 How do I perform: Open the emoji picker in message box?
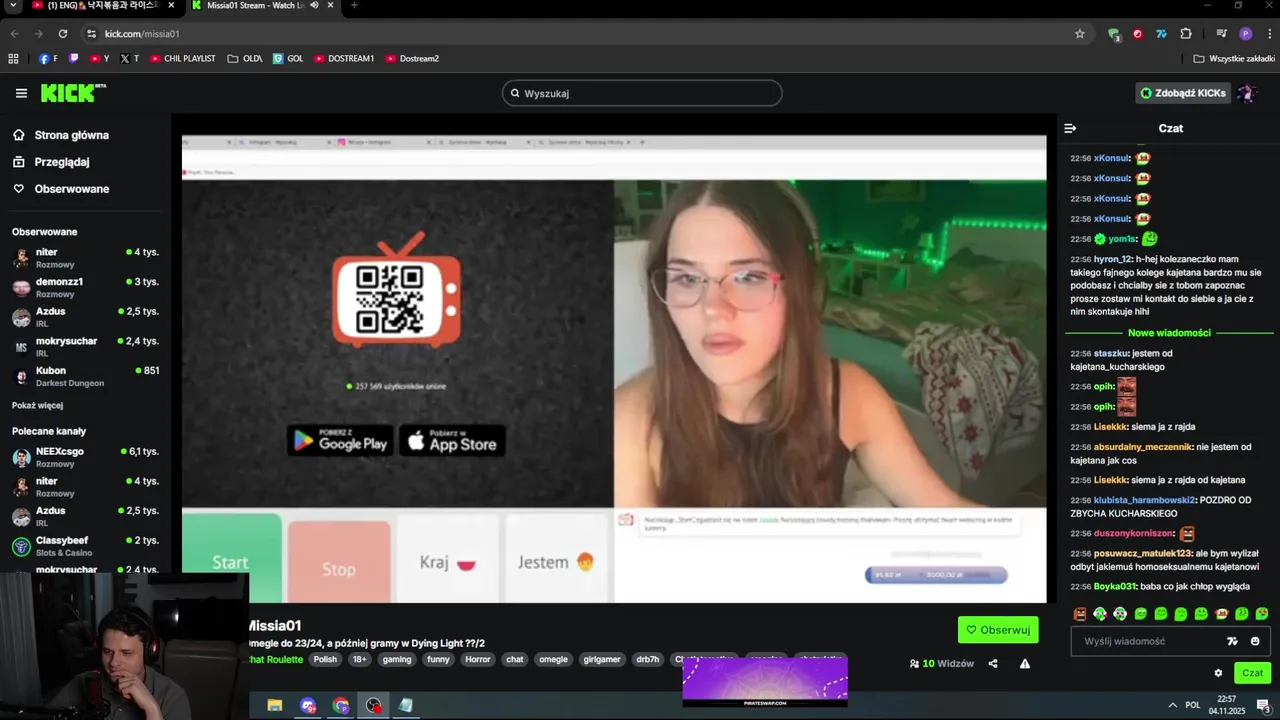tap(1255, 641)
